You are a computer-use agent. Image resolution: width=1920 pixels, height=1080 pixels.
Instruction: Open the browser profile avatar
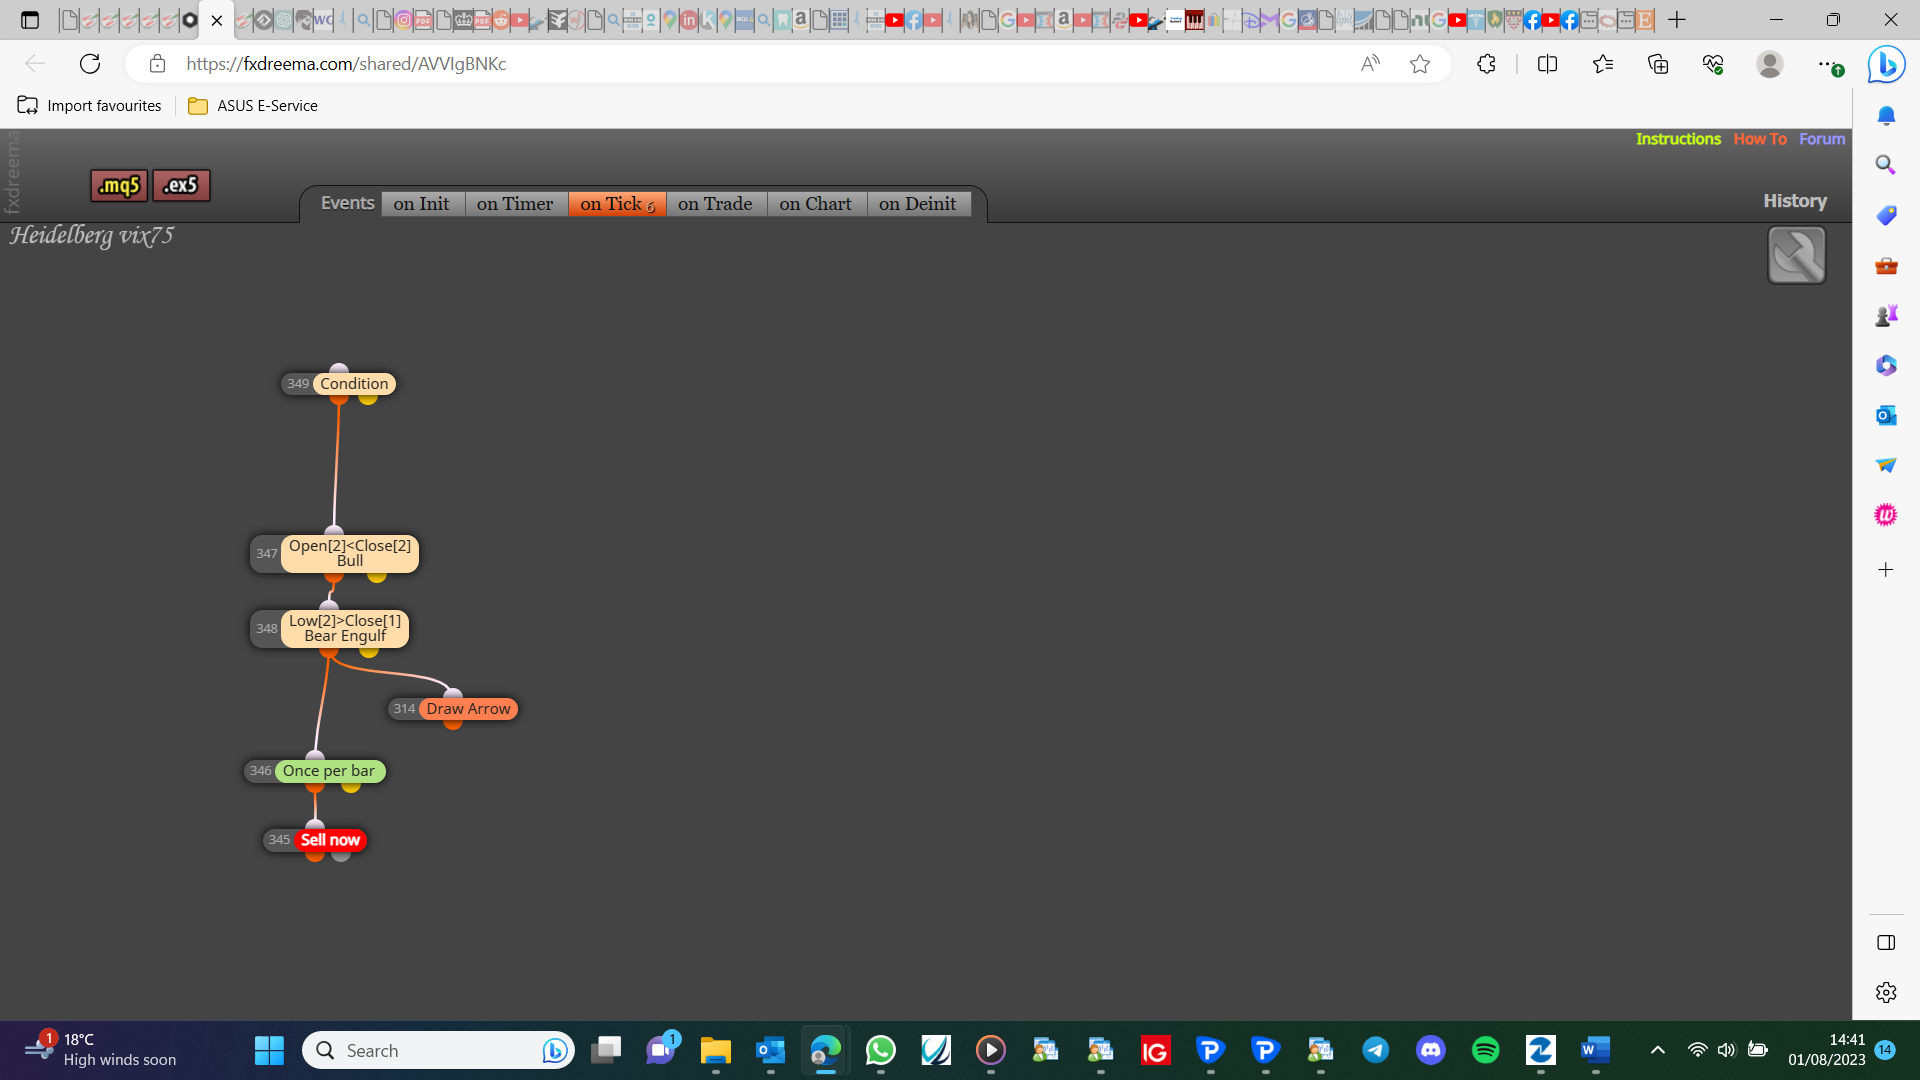[x=1770, y=64]
